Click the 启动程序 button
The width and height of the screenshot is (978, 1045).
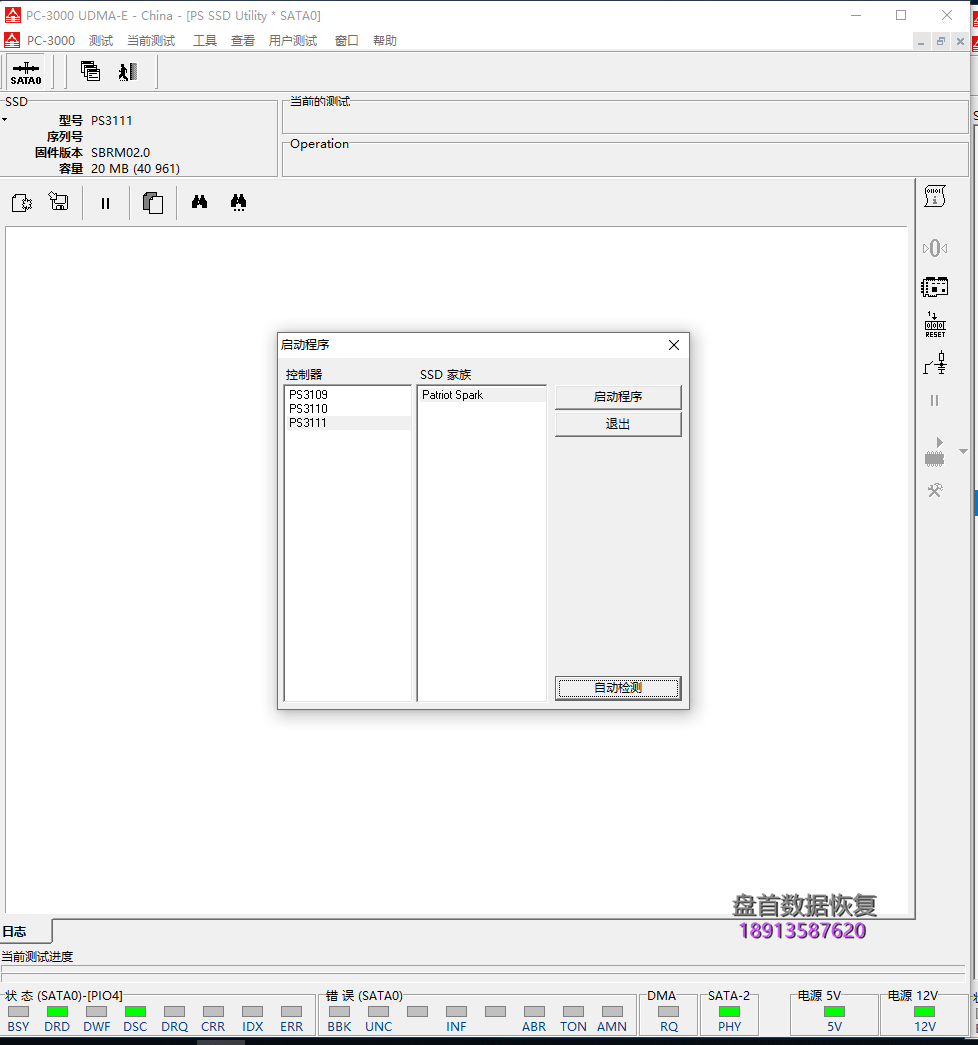click(618, 397)
